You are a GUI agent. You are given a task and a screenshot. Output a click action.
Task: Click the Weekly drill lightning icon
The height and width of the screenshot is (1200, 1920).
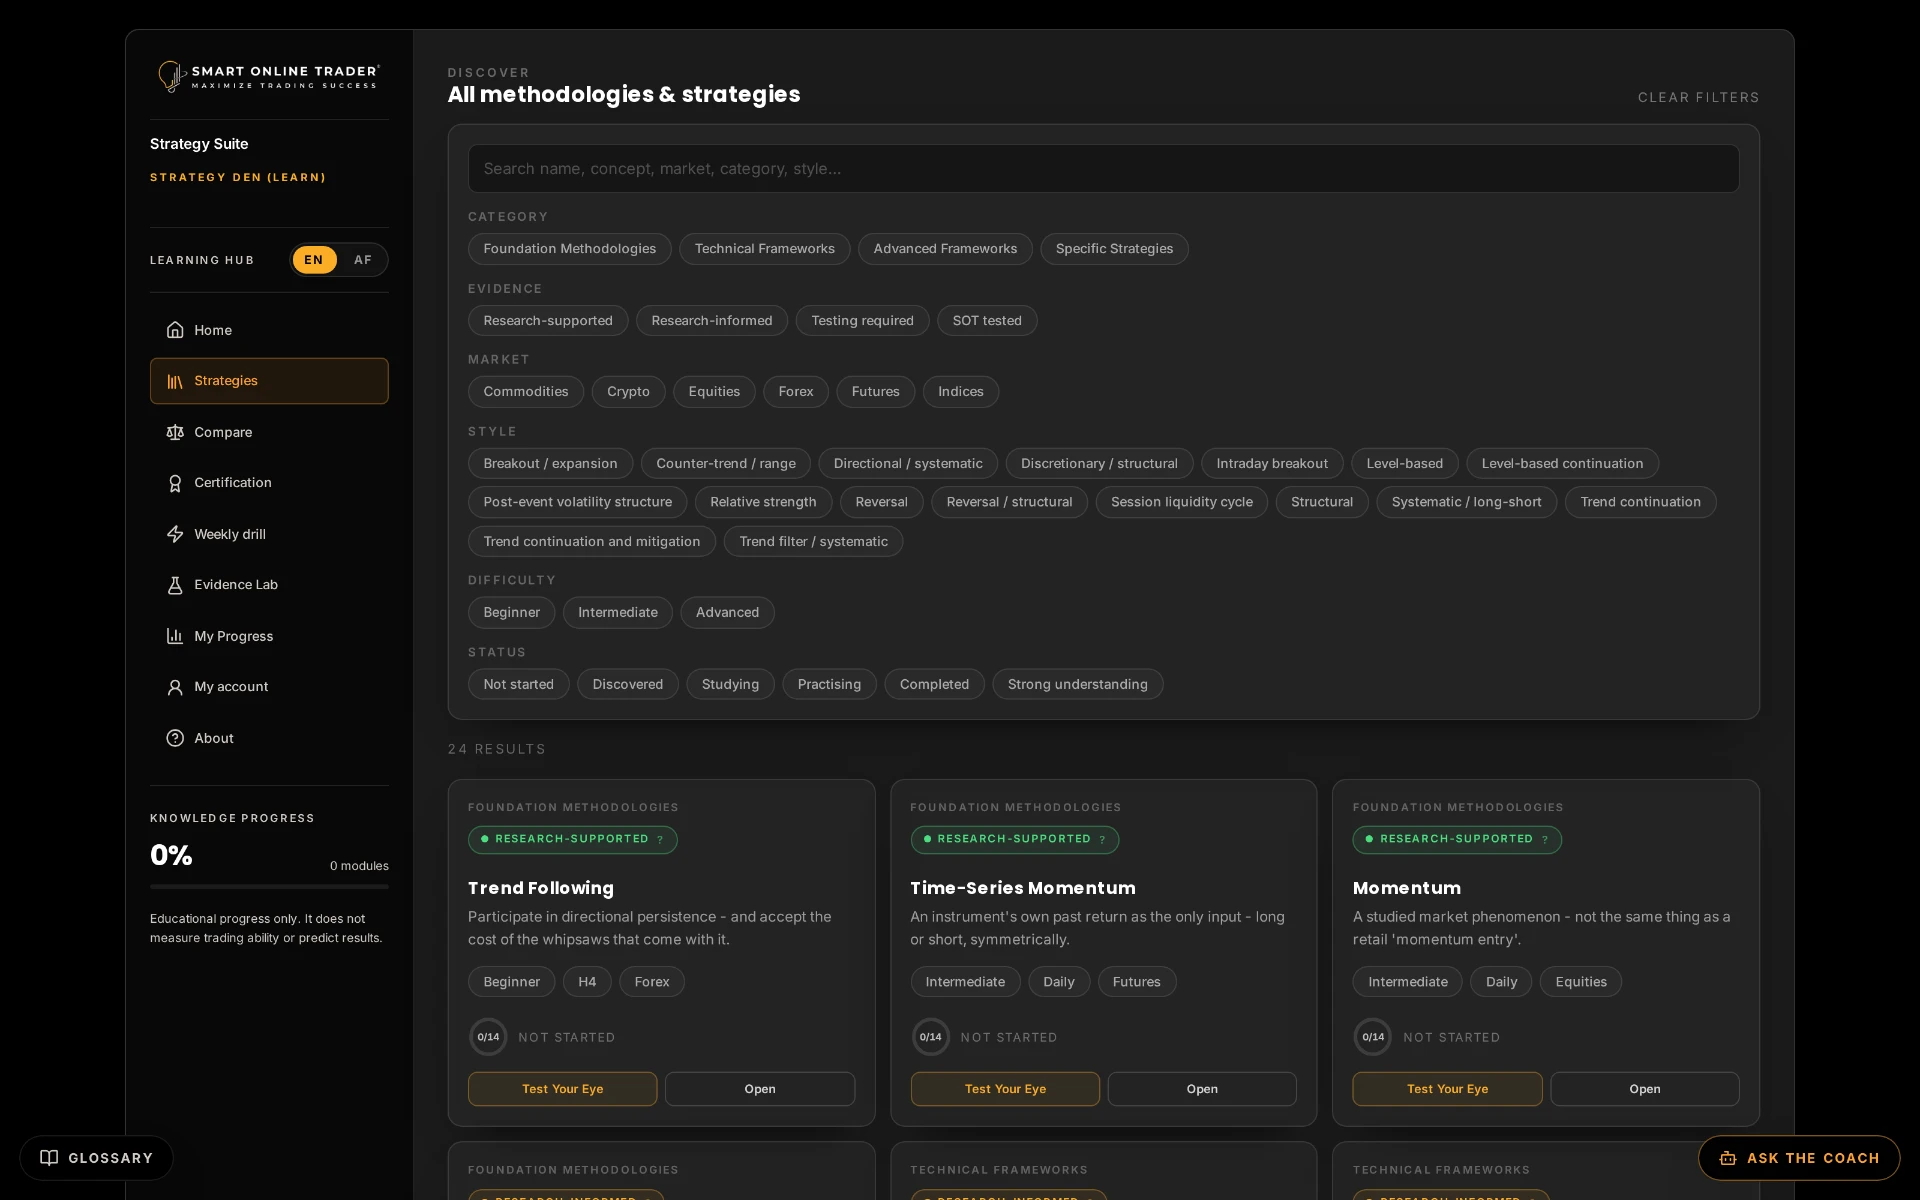(175, 534)
